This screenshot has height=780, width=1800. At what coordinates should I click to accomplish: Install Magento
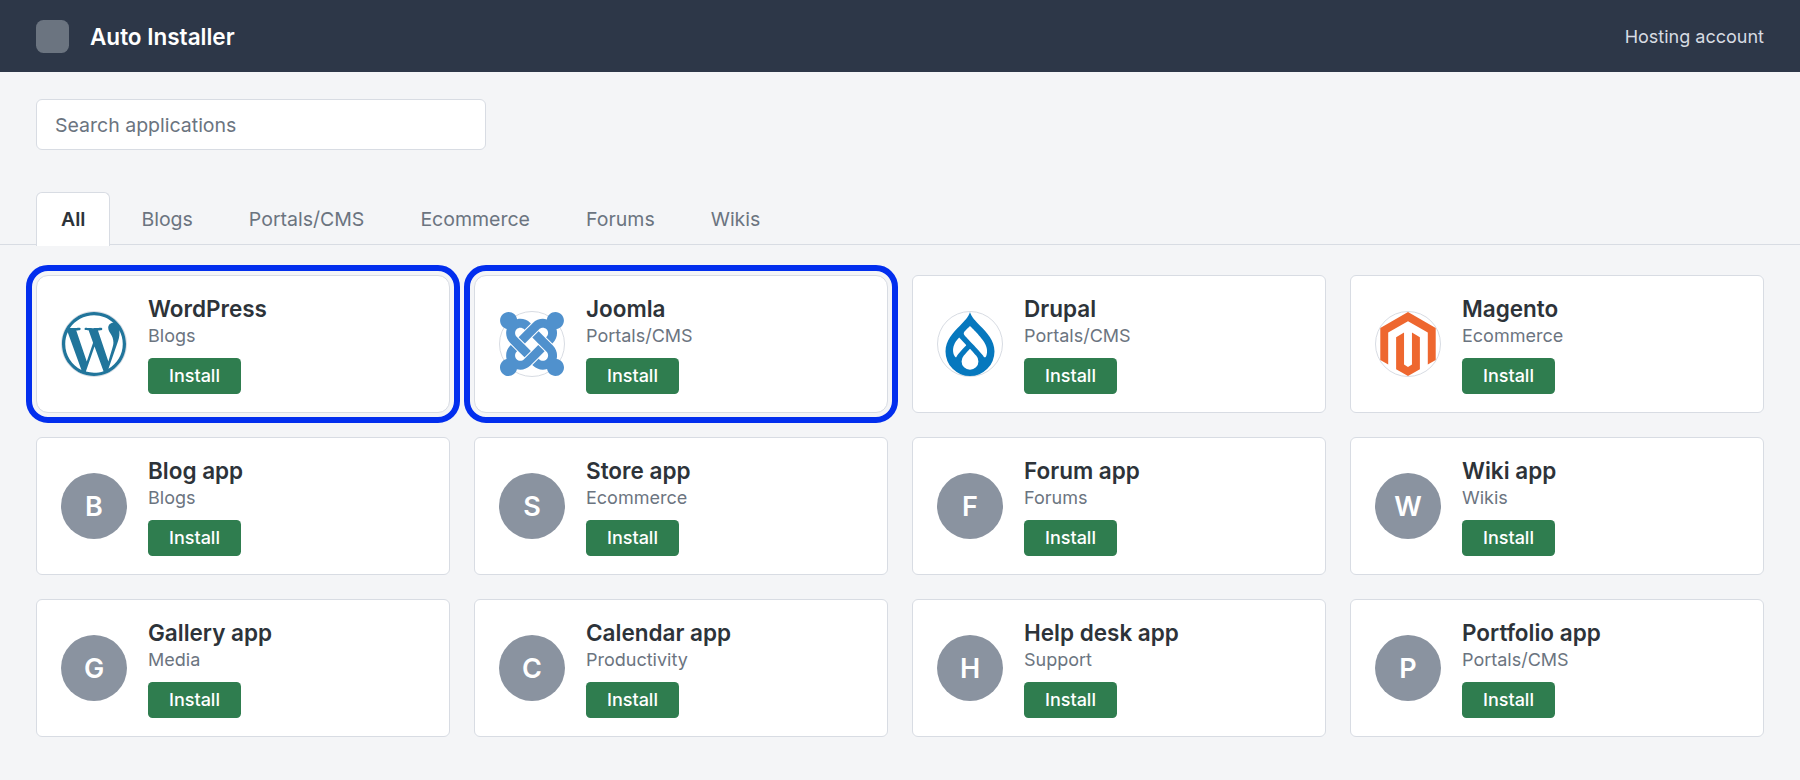pyautogui.click(x=1508, y=376)
